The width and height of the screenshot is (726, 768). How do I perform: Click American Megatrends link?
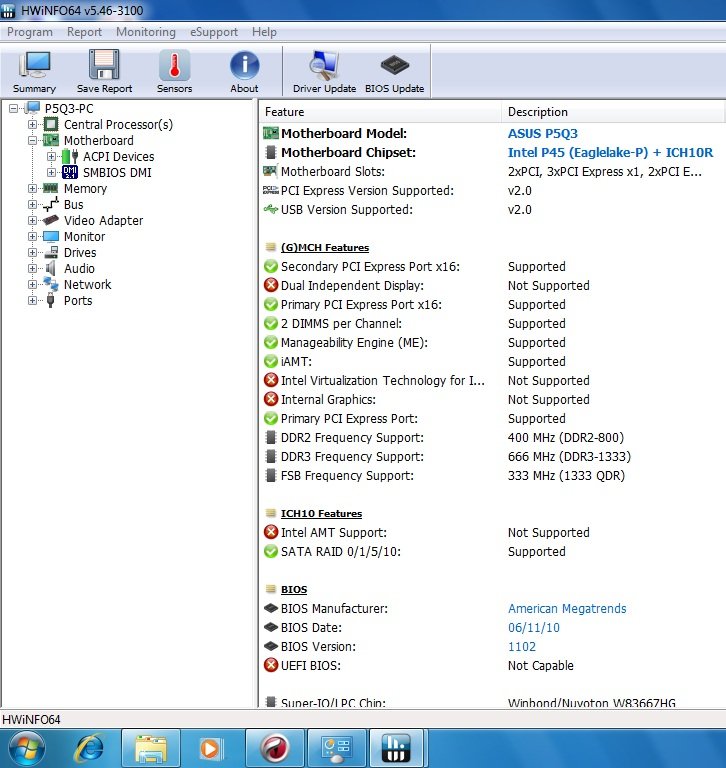click(x=567, y=608)
